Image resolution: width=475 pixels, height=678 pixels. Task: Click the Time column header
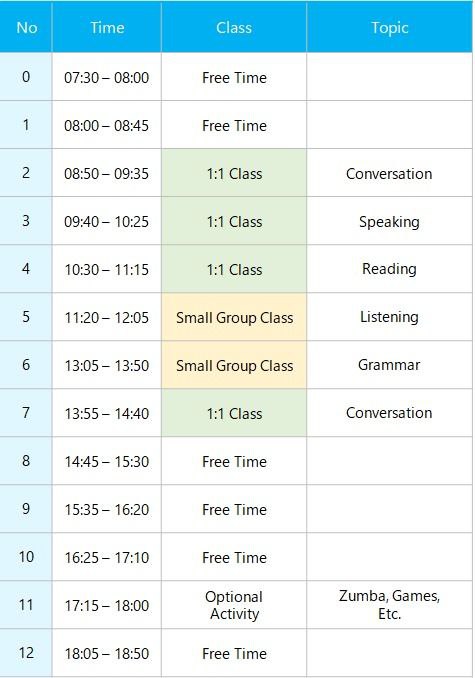(x=107, y=28)
